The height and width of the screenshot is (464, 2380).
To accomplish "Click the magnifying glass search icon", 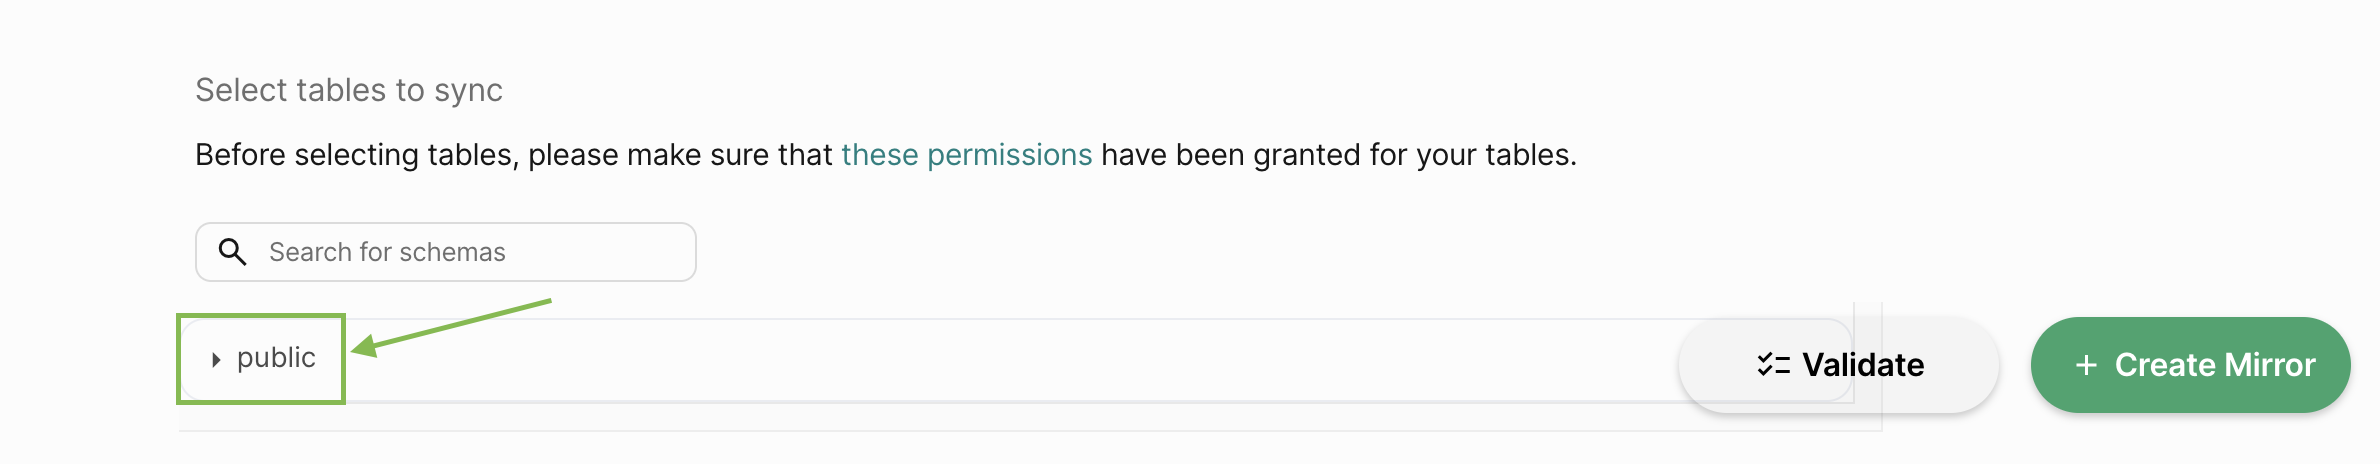I will (x=232, y=252).
